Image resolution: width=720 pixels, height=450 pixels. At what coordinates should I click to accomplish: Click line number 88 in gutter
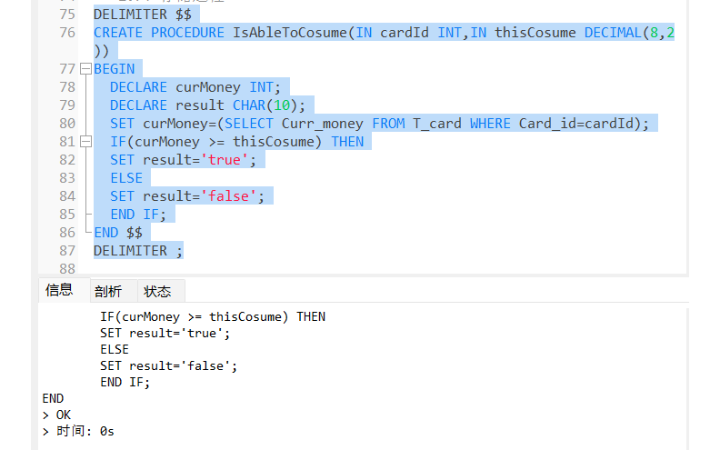pyautogui.click(x=67, y=269)
